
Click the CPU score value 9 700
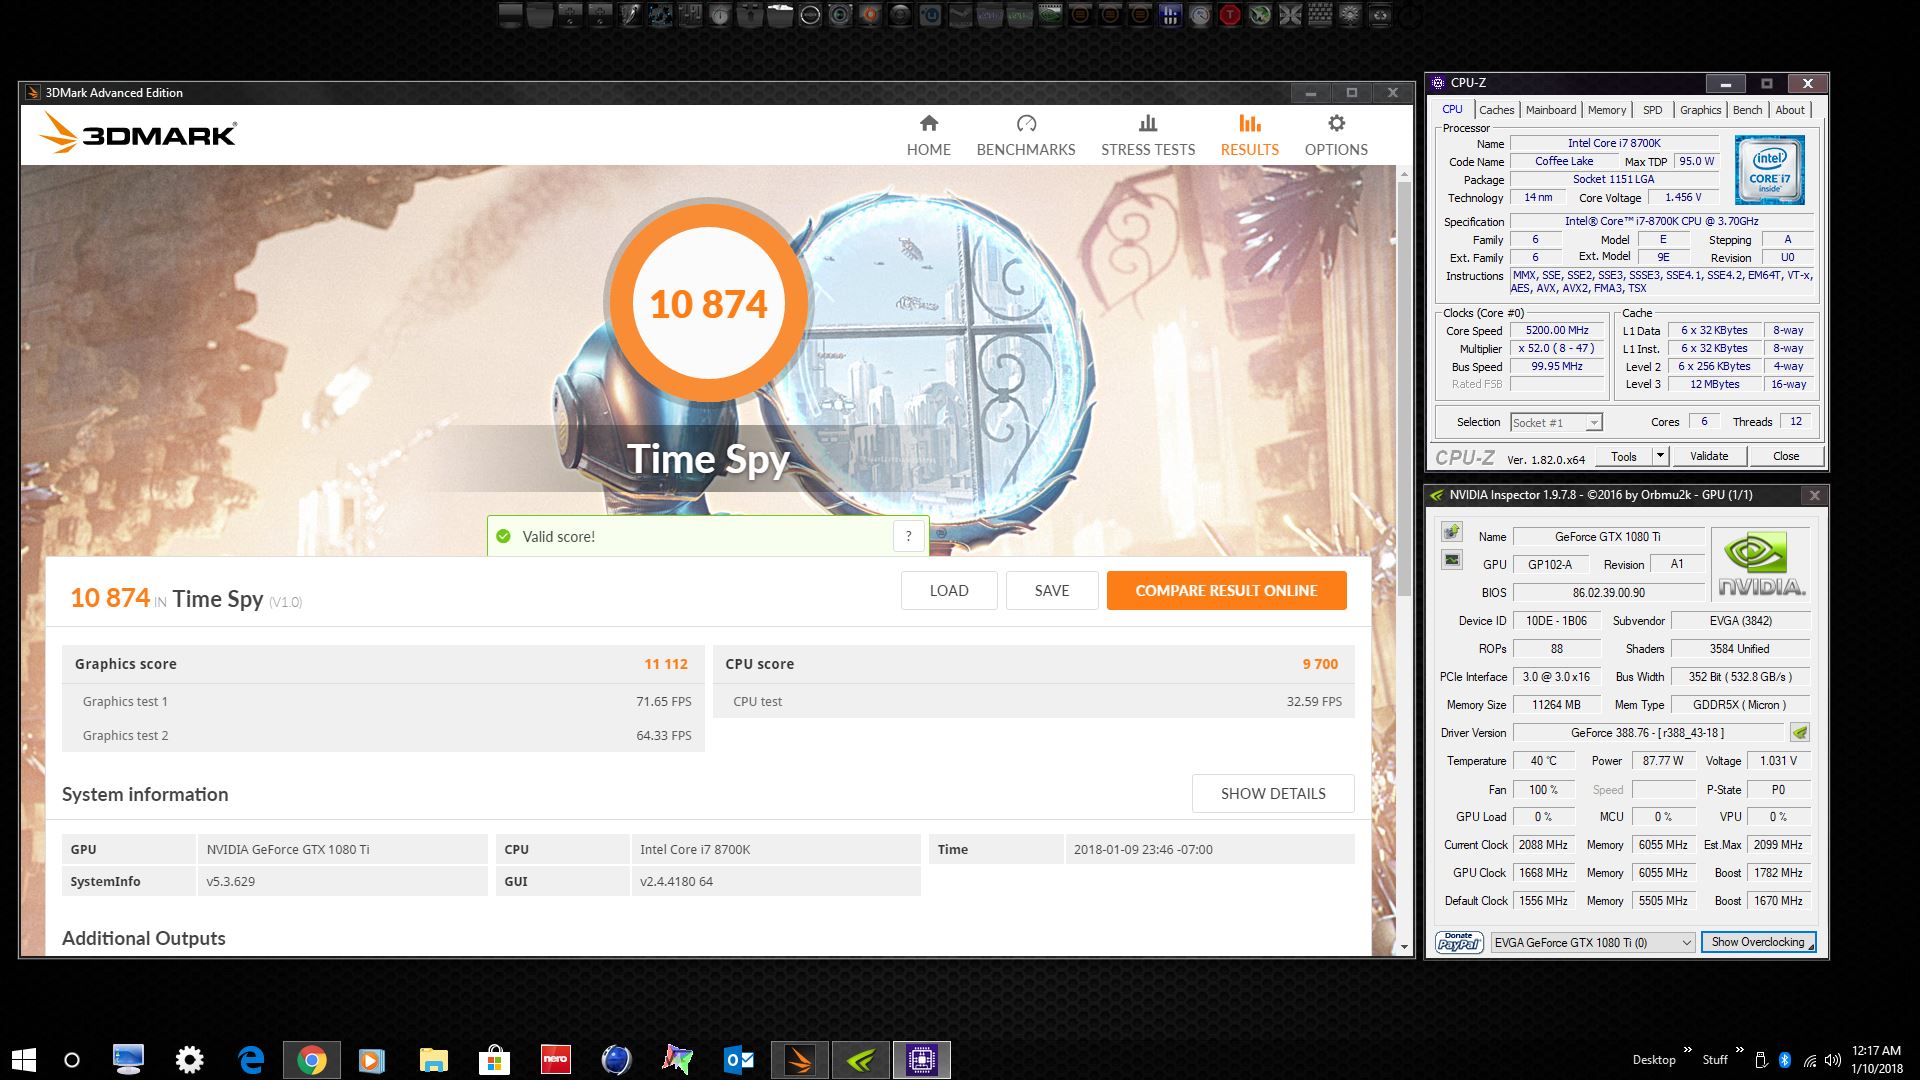coord(1320,664)
